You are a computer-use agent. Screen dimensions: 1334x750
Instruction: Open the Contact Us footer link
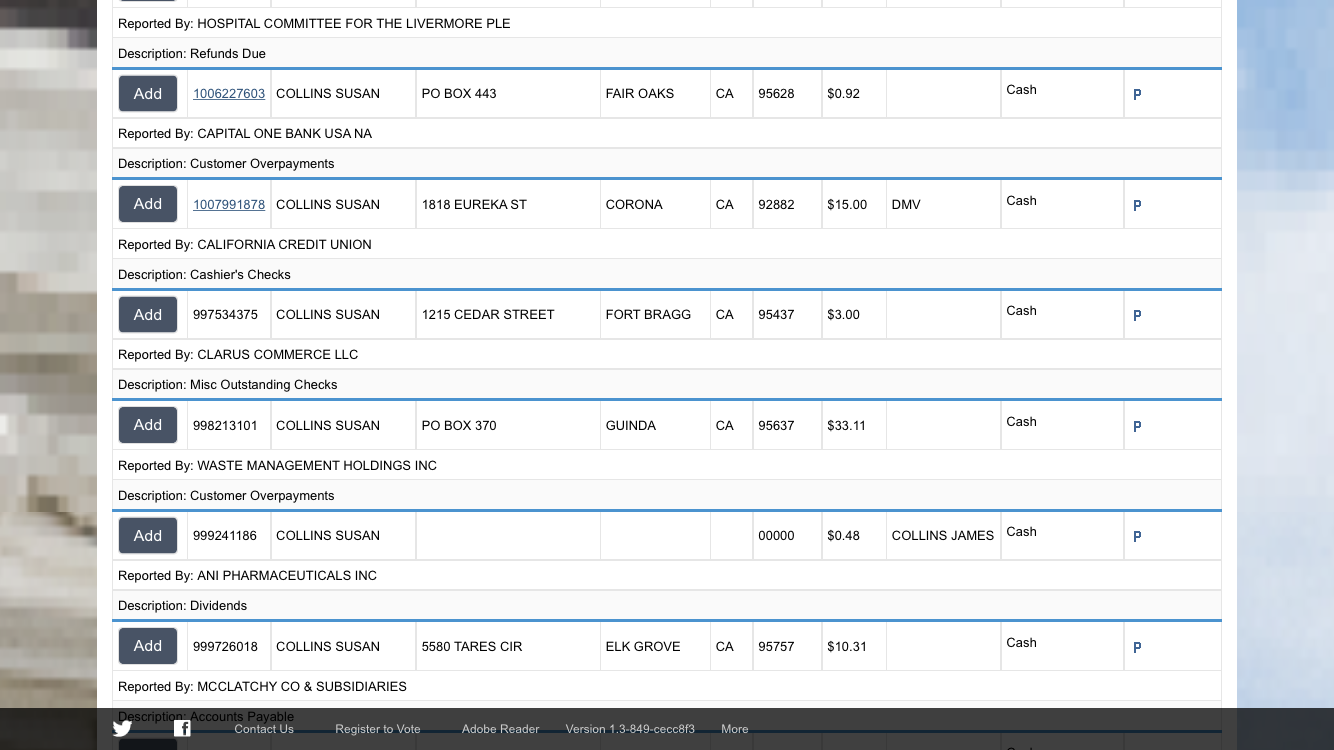pyautogui.click(x=264, y=729)
